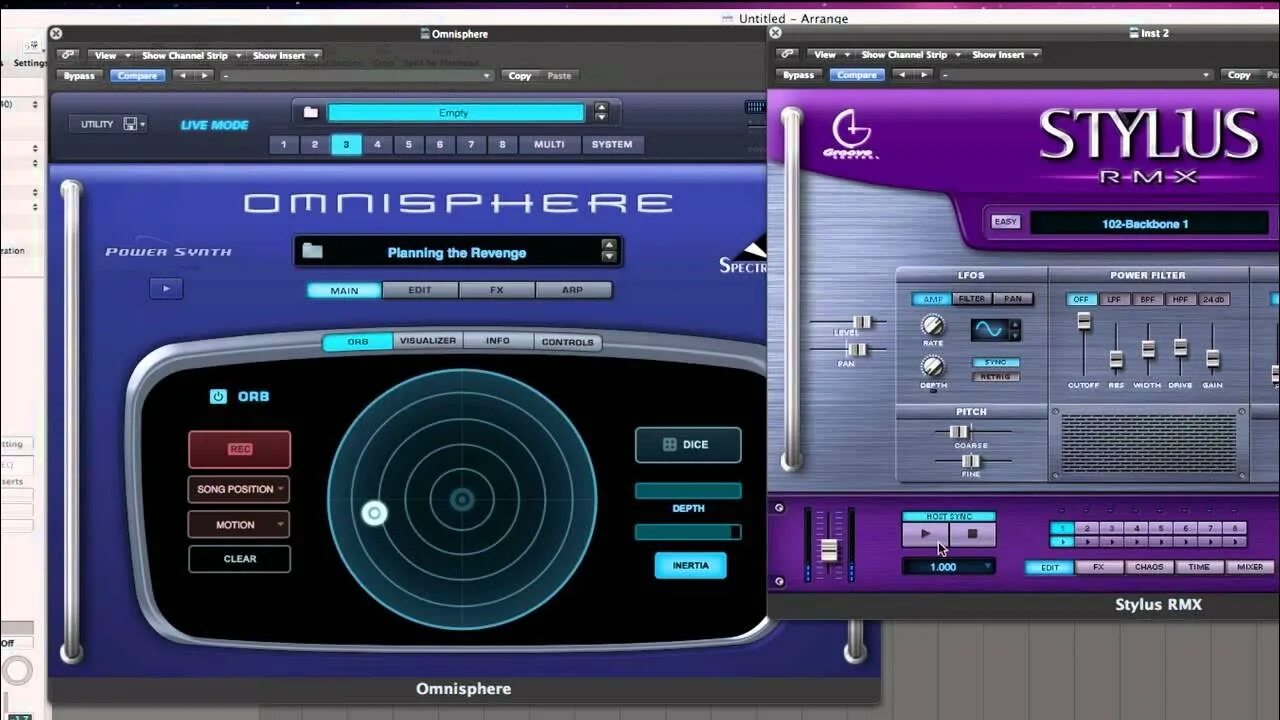Viewport: 1280px width, 720px height.
Task: Start the Stylus RMX play button
Action: click(x=925, y=534)
